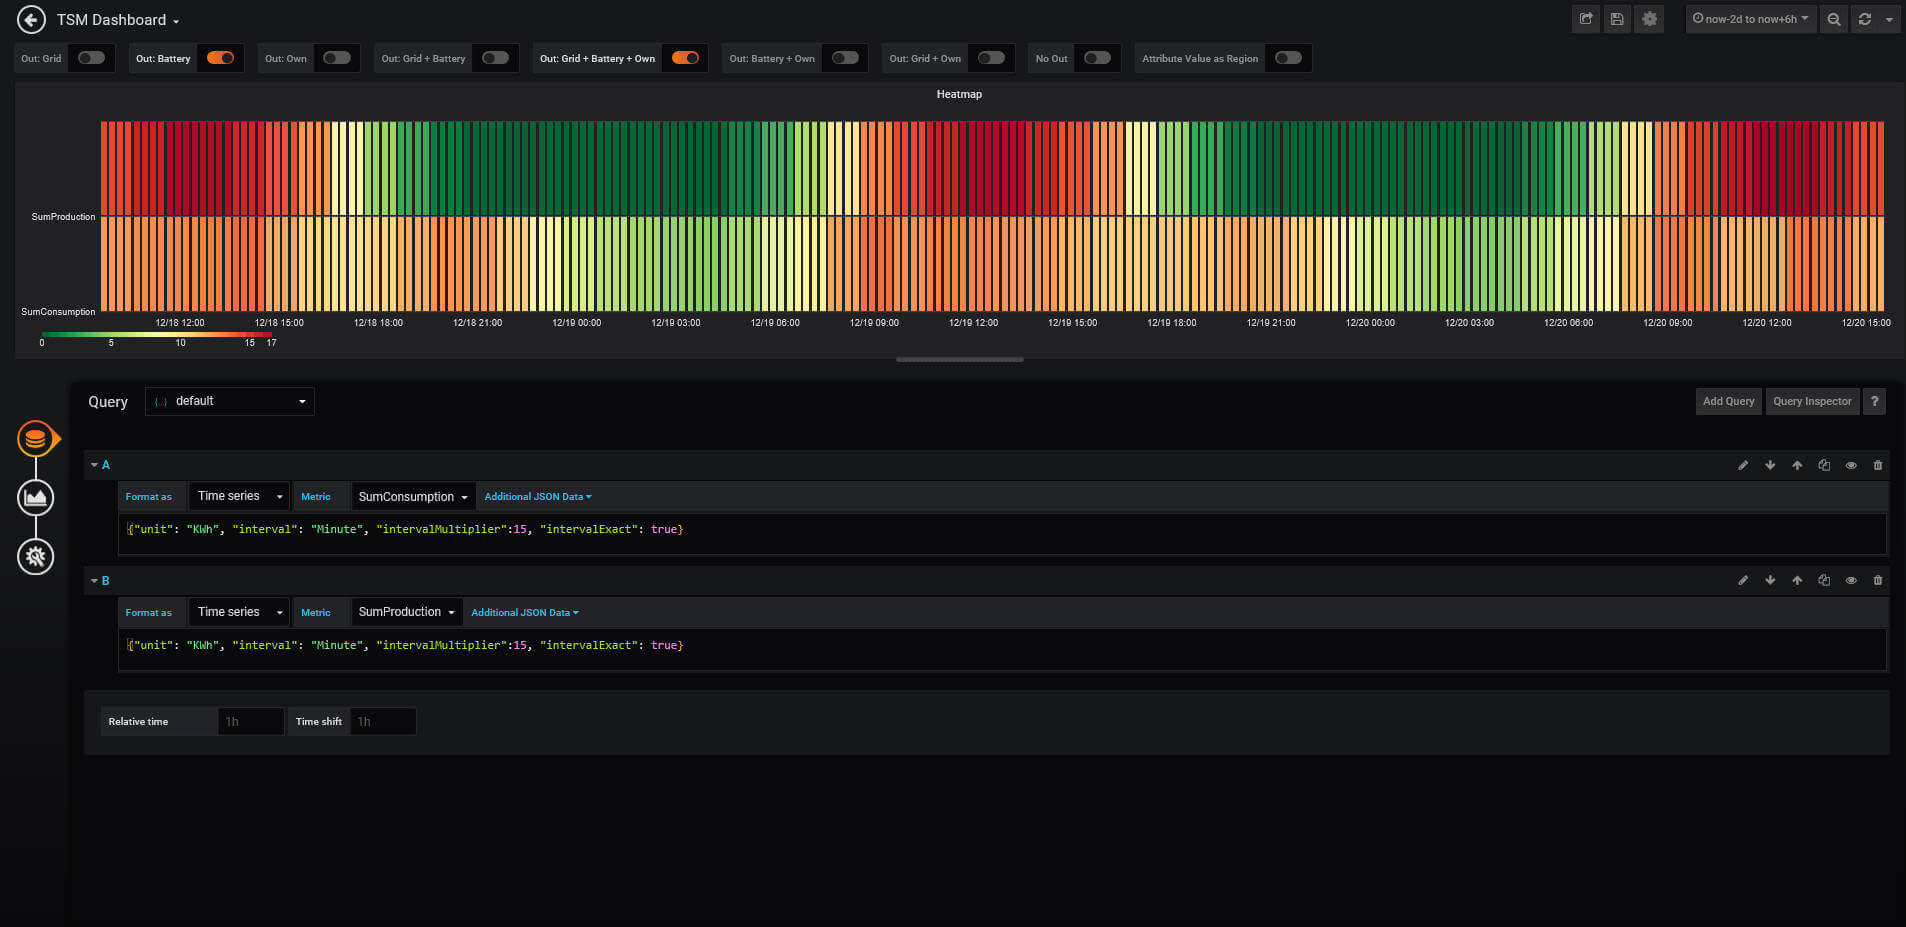Viewport: 1906px width, 927px height.
Task: Delete query A with trash icon
Action: 1878,465
